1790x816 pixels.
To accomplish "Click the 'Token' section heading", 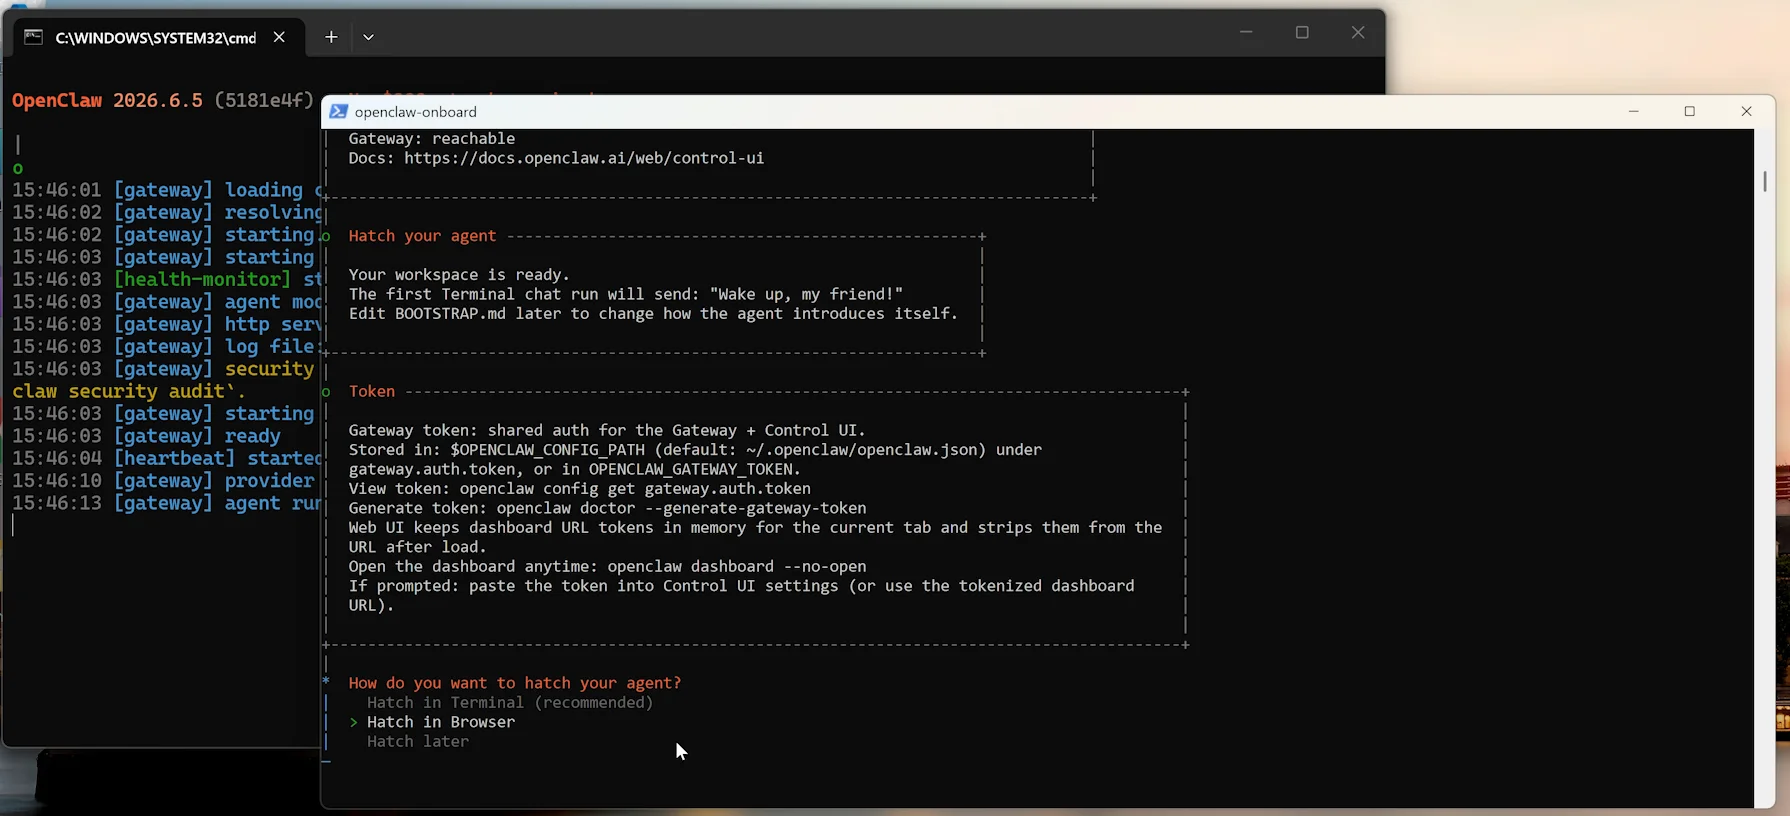I will [x=372, y=392].
